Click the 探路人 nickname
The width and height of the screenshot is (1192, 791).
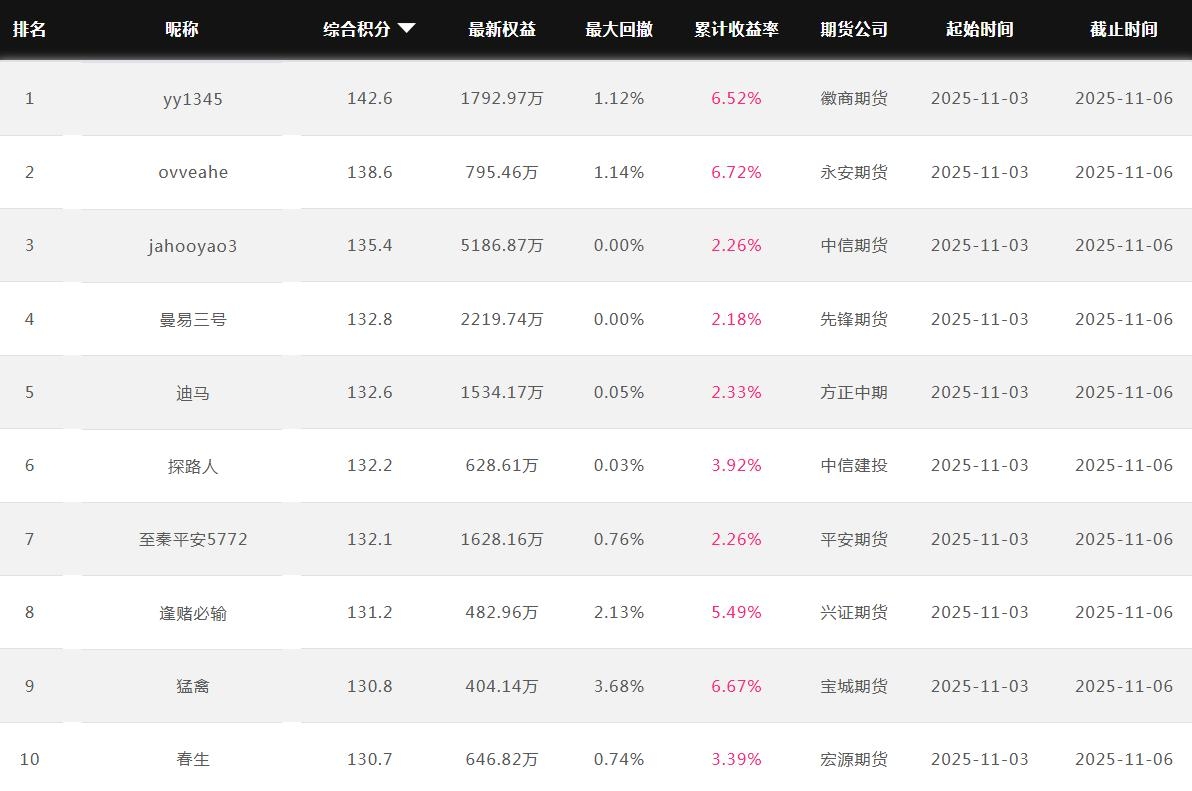193,466
